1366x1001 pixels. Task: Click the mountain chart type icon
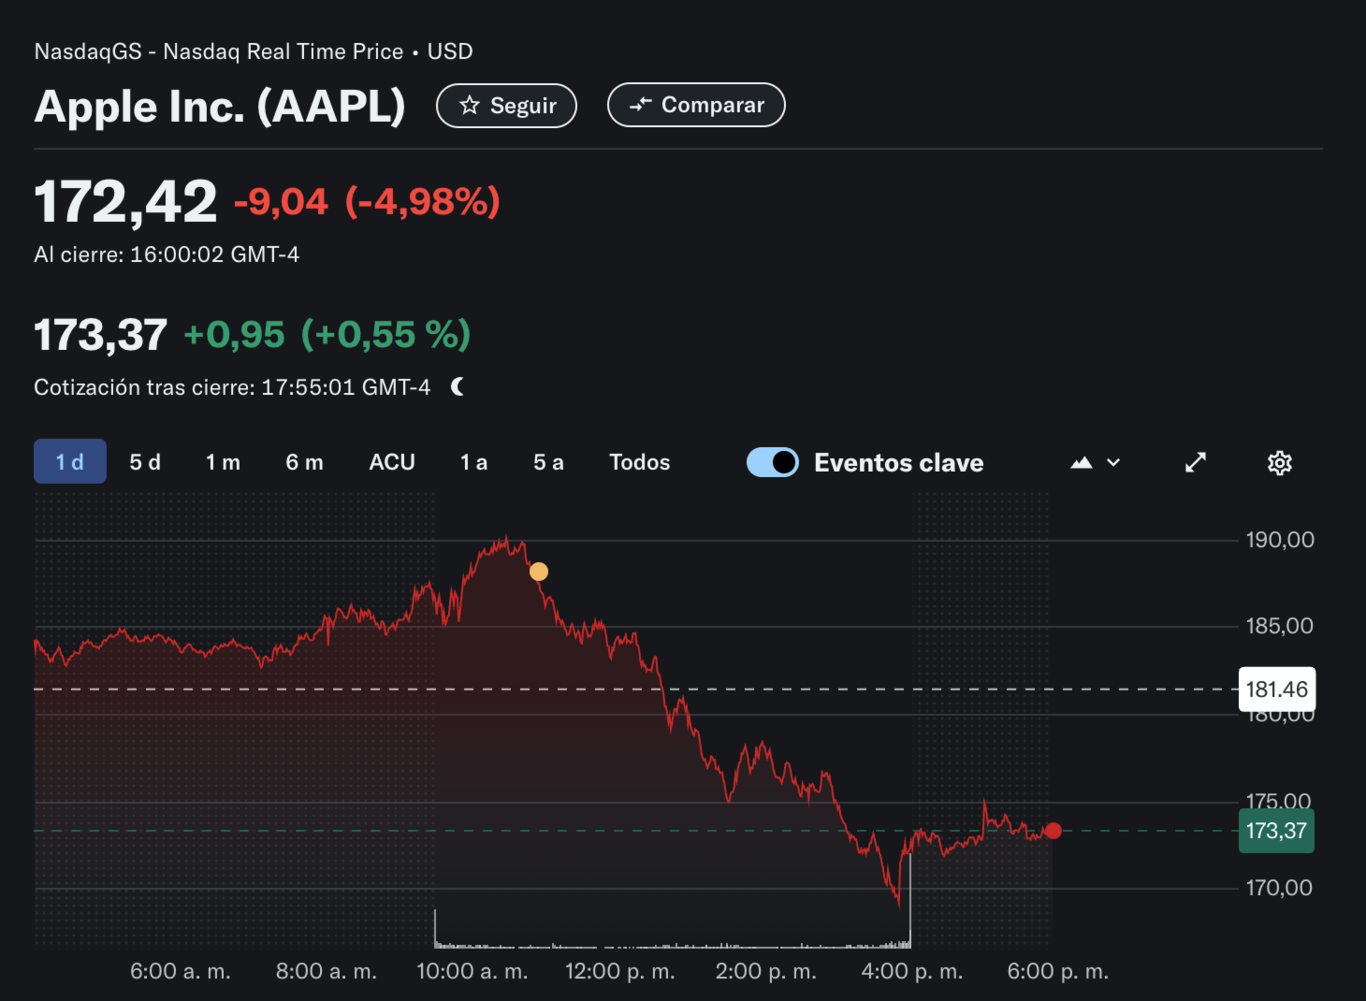[1081, 462]
